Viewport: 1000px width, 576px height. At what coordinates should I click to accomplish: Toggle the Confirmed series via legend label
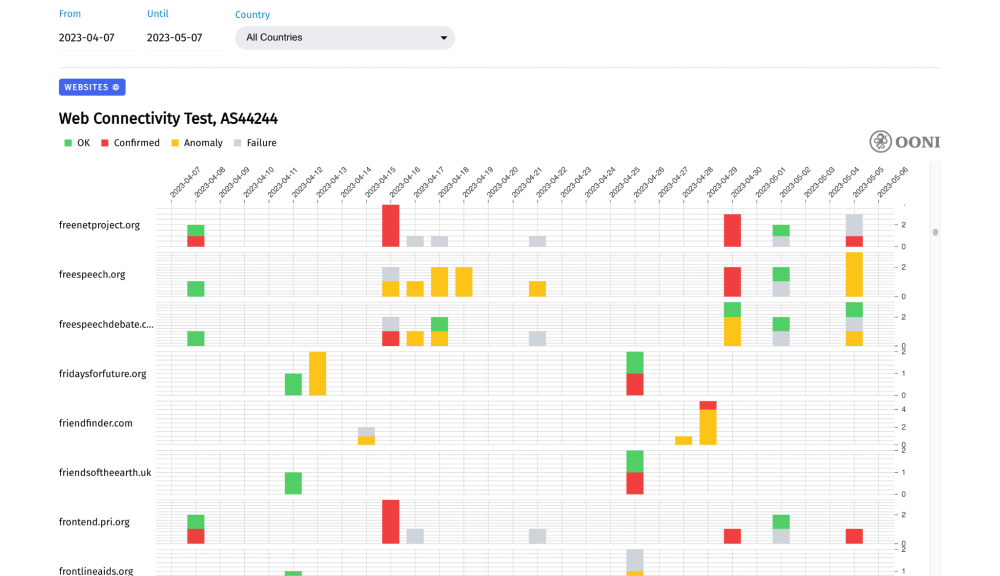(x=136, y=143)
